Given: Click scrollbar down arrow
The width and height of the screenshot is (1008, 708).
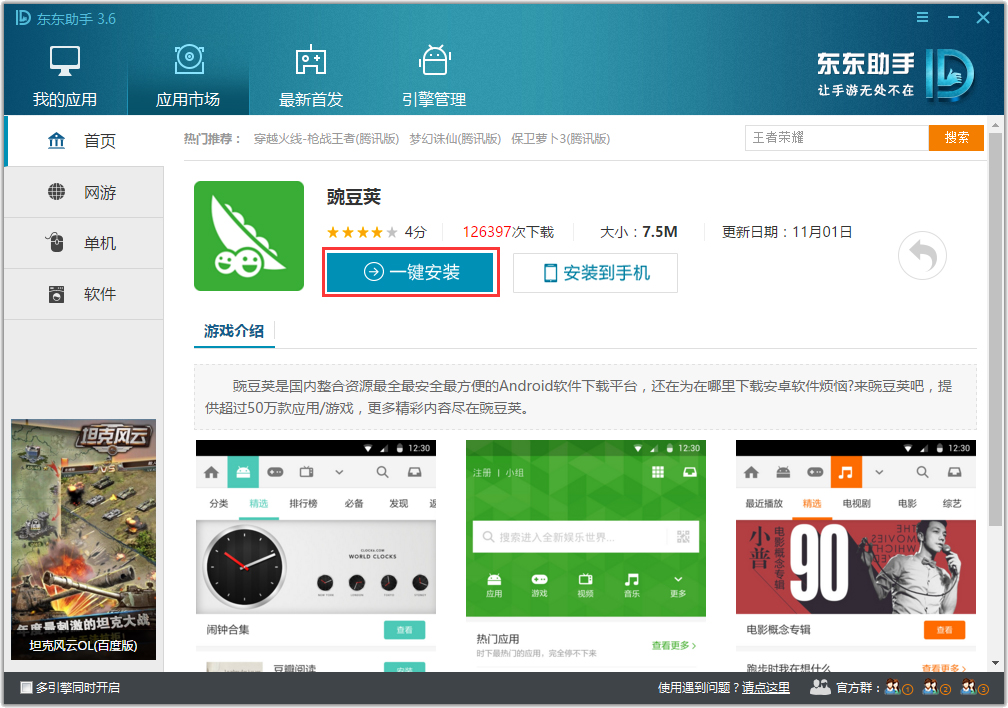Looking at the screenshot, I should [995, 663].
